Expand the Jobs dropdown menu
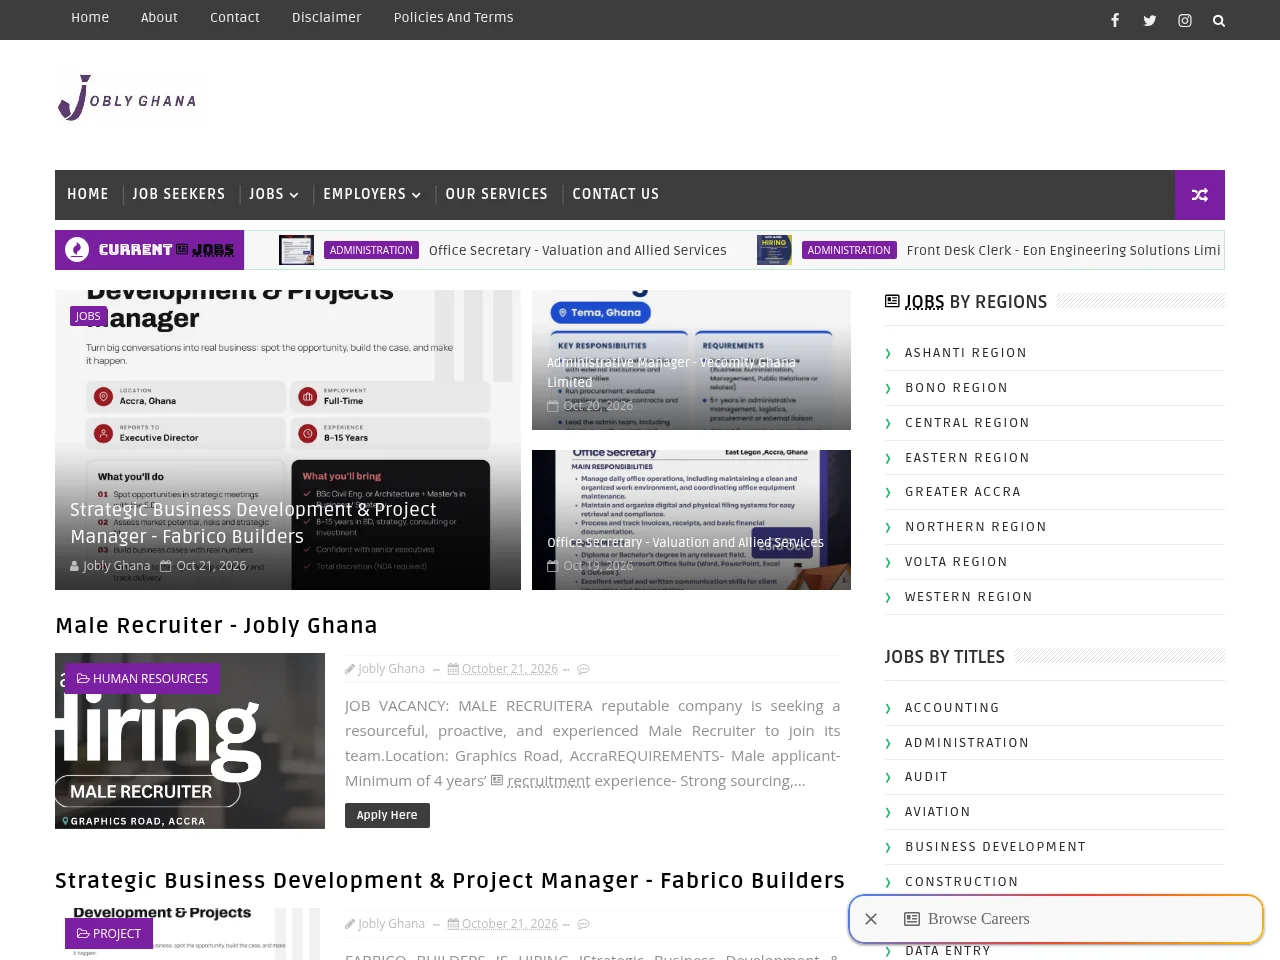The width and height of the screenshot is (1280, 960). click(x=274, y=194)
